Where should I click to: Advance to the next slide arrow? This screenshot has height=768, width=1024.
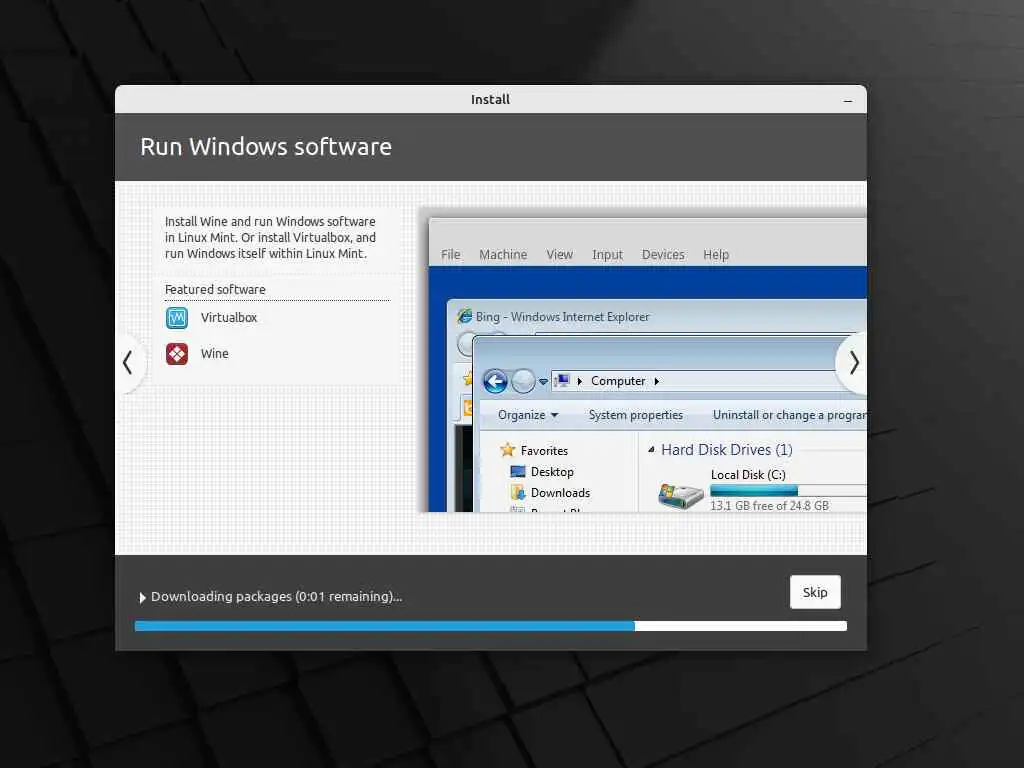pyautogui.click(x=854, y=362)
